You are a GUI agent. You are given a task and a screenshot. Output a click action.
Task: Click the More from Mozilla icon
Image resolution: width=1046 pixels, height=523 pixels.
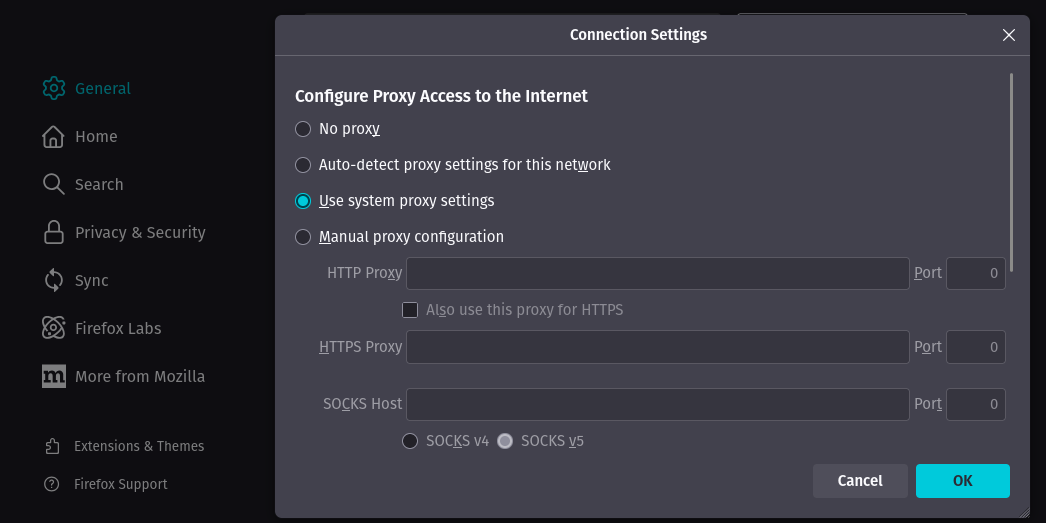pos(54,376)
